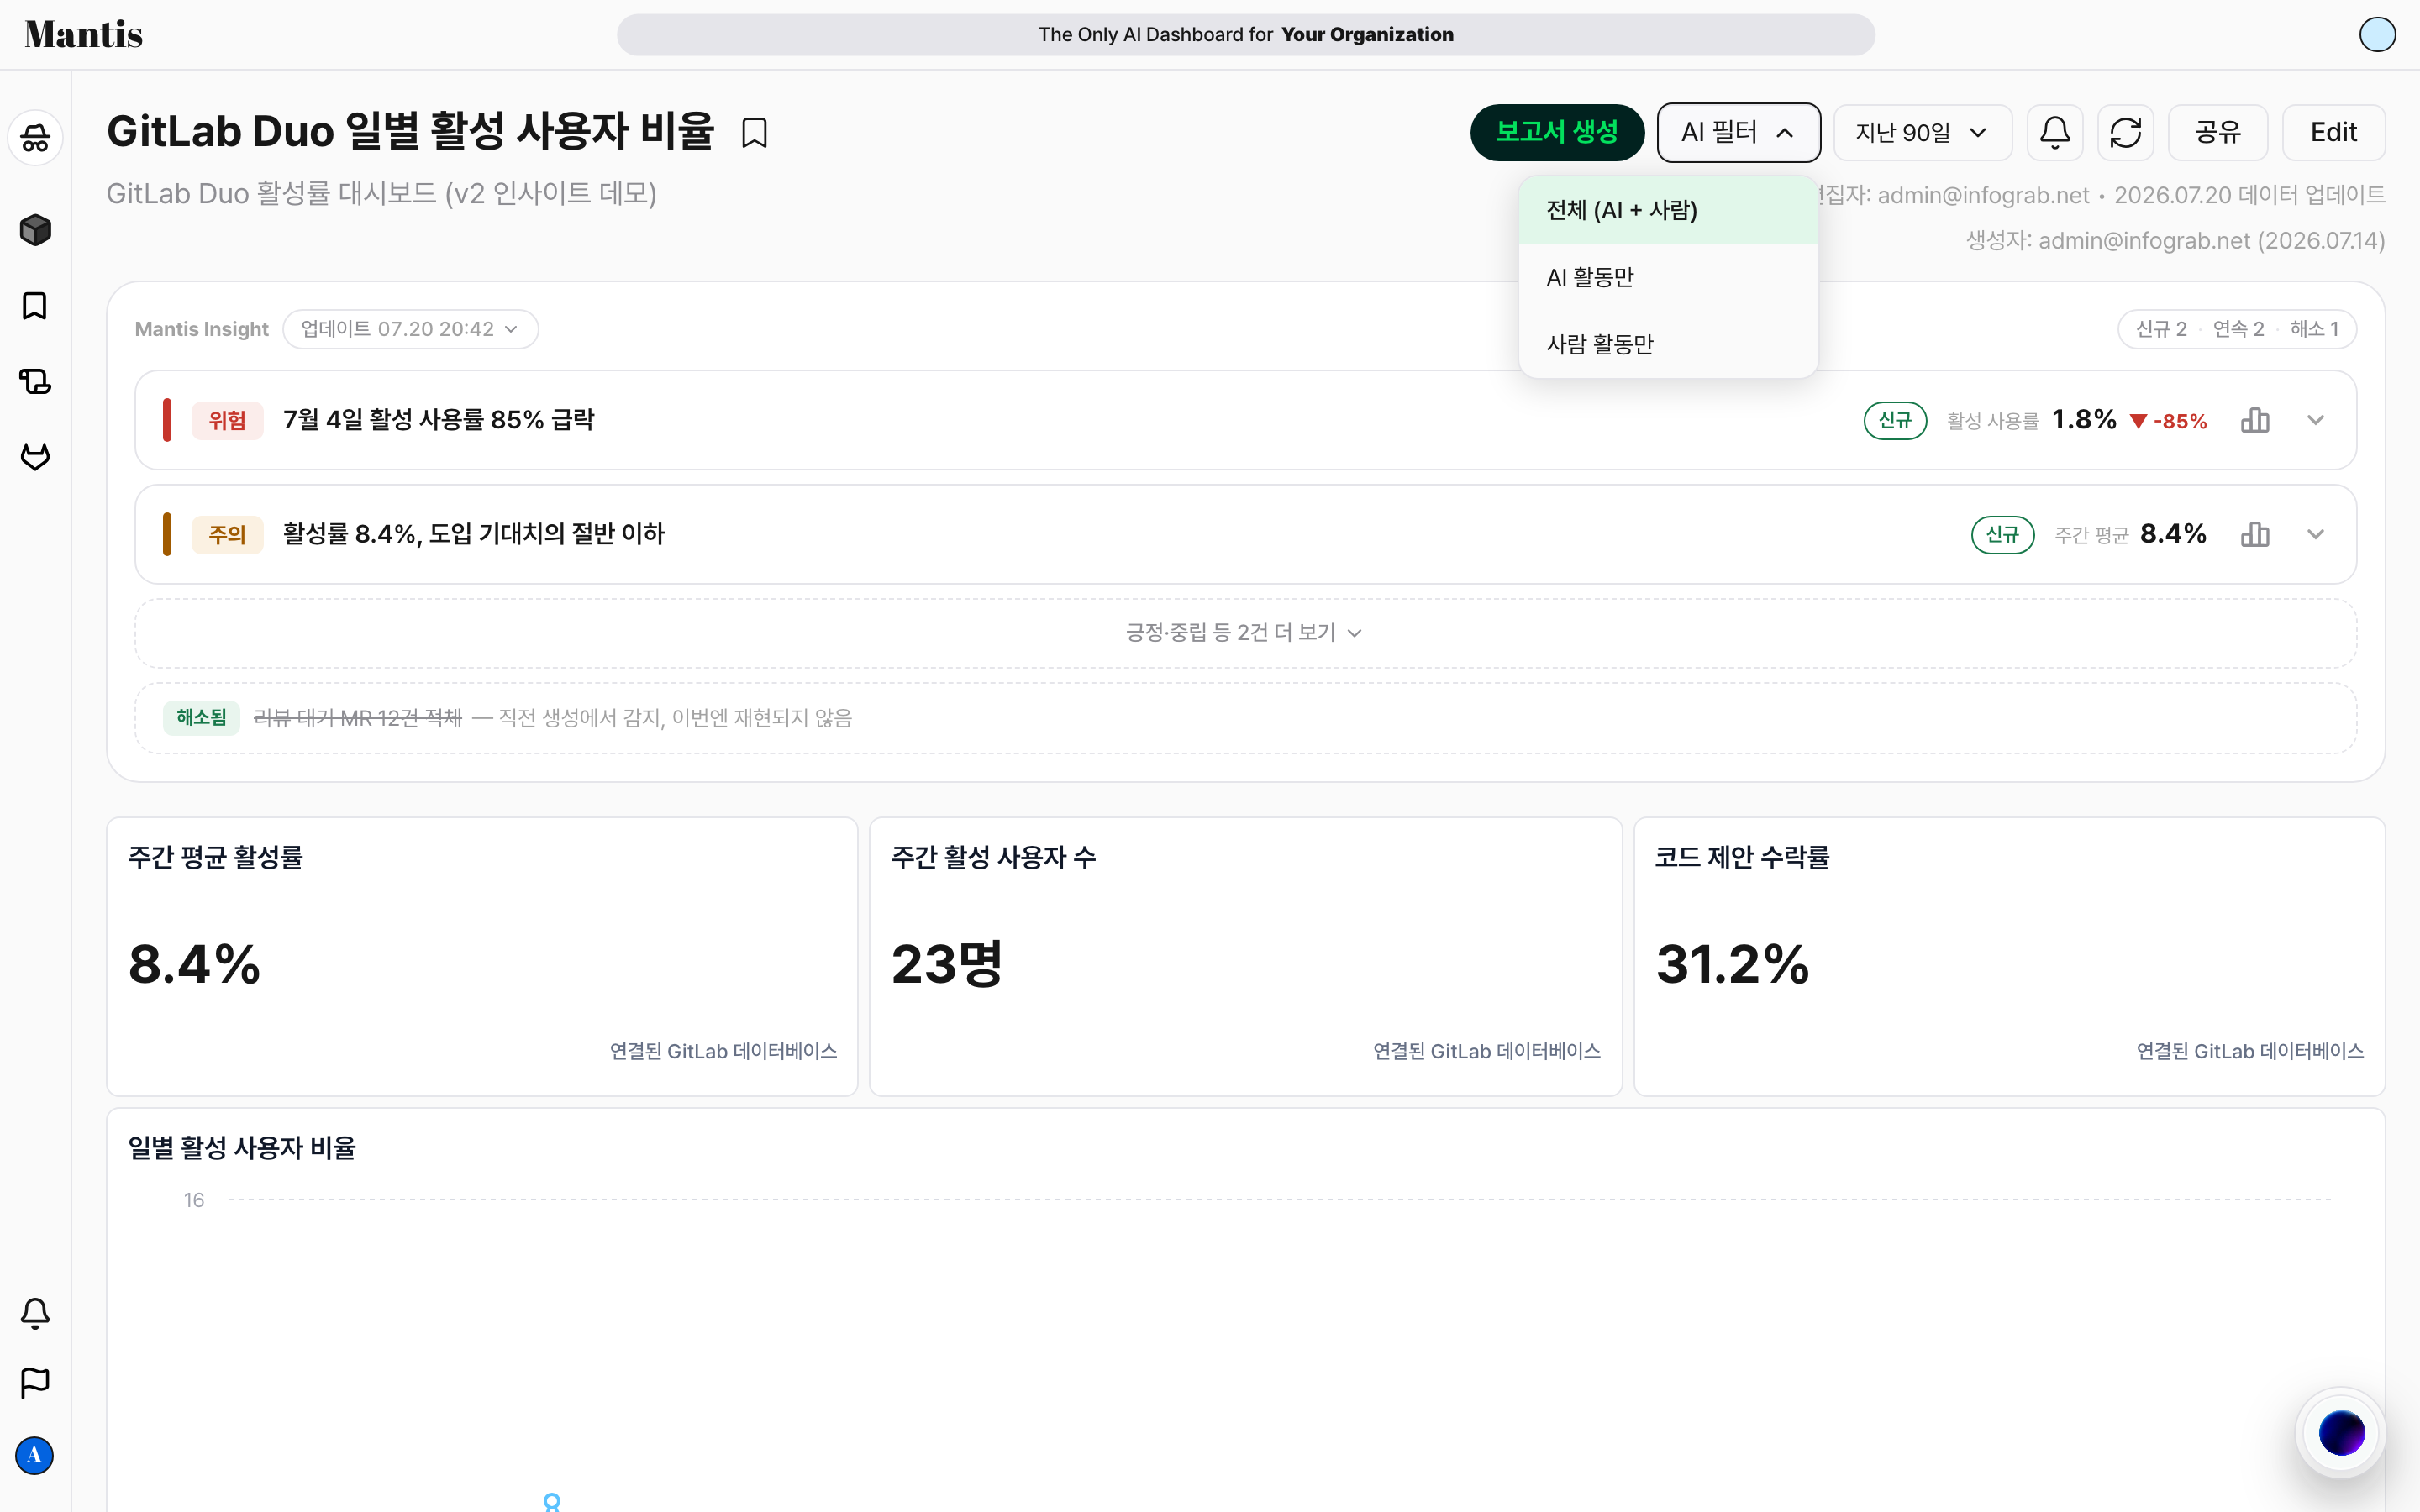Select the 전체 (AI + 사람) filter option
The image size is (2420, 1512).
click(x=1668, y=210)
